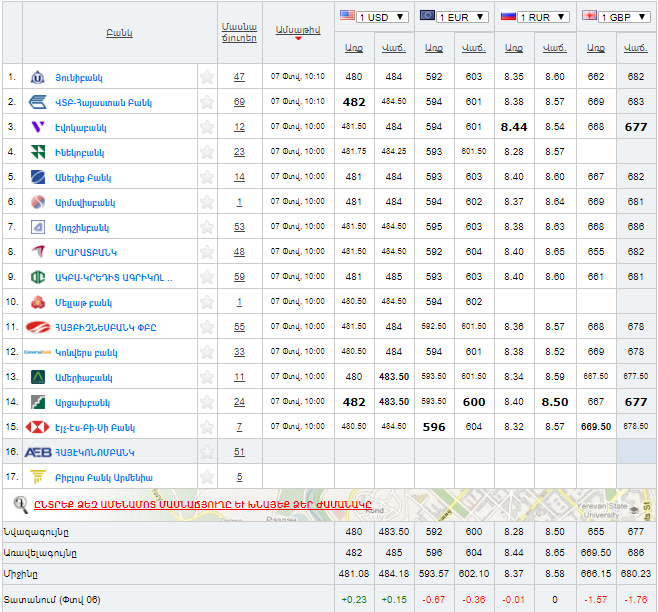Click branch count 69 for VTB bank
The height and width of the screenshot is (612, 658).
[x=239, y=102]
